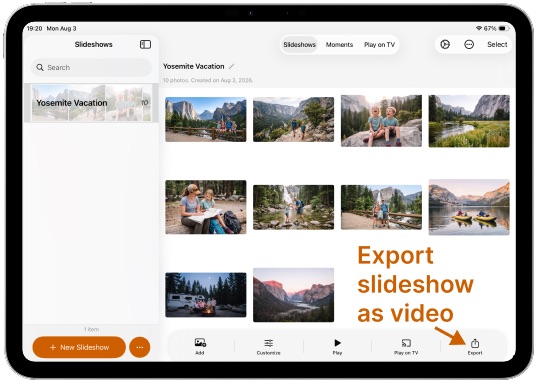539x384 pixels.
Task: Open two laughing kids on rock photo
Action: pyautogui.click(x=381, y=121)
